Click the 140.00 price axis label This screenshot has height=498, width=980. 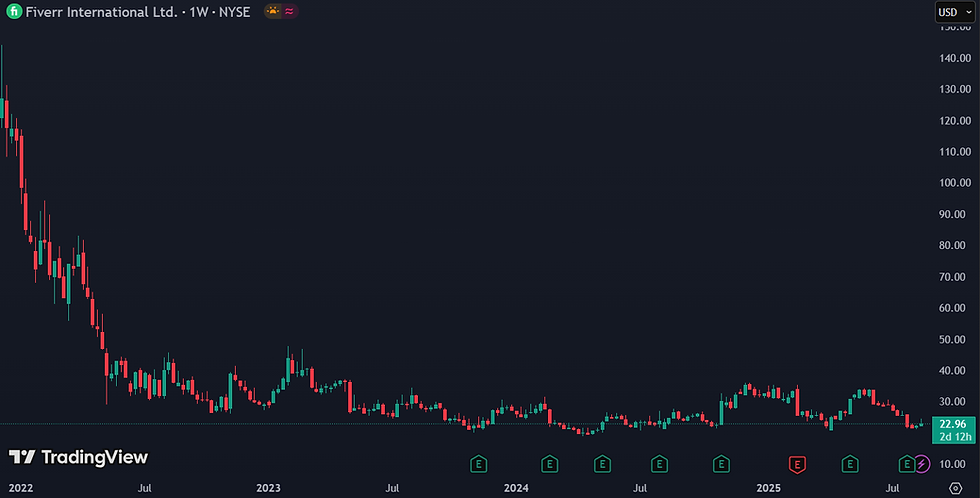pyautogui.click(x=955, y=58)
